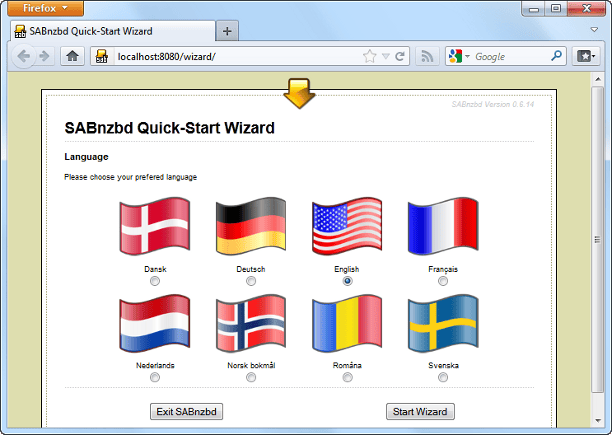
Task: Click the Româna language label
Action: point(347,366)
